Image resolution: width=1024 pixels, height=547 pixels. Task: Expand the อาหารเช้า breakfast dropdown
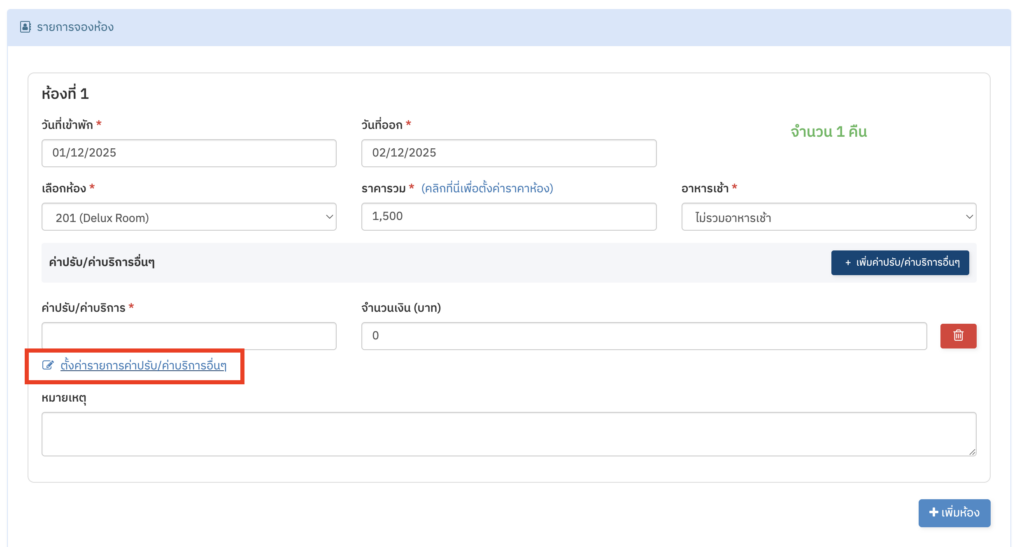pyautogui.click(x=828, y=217)
